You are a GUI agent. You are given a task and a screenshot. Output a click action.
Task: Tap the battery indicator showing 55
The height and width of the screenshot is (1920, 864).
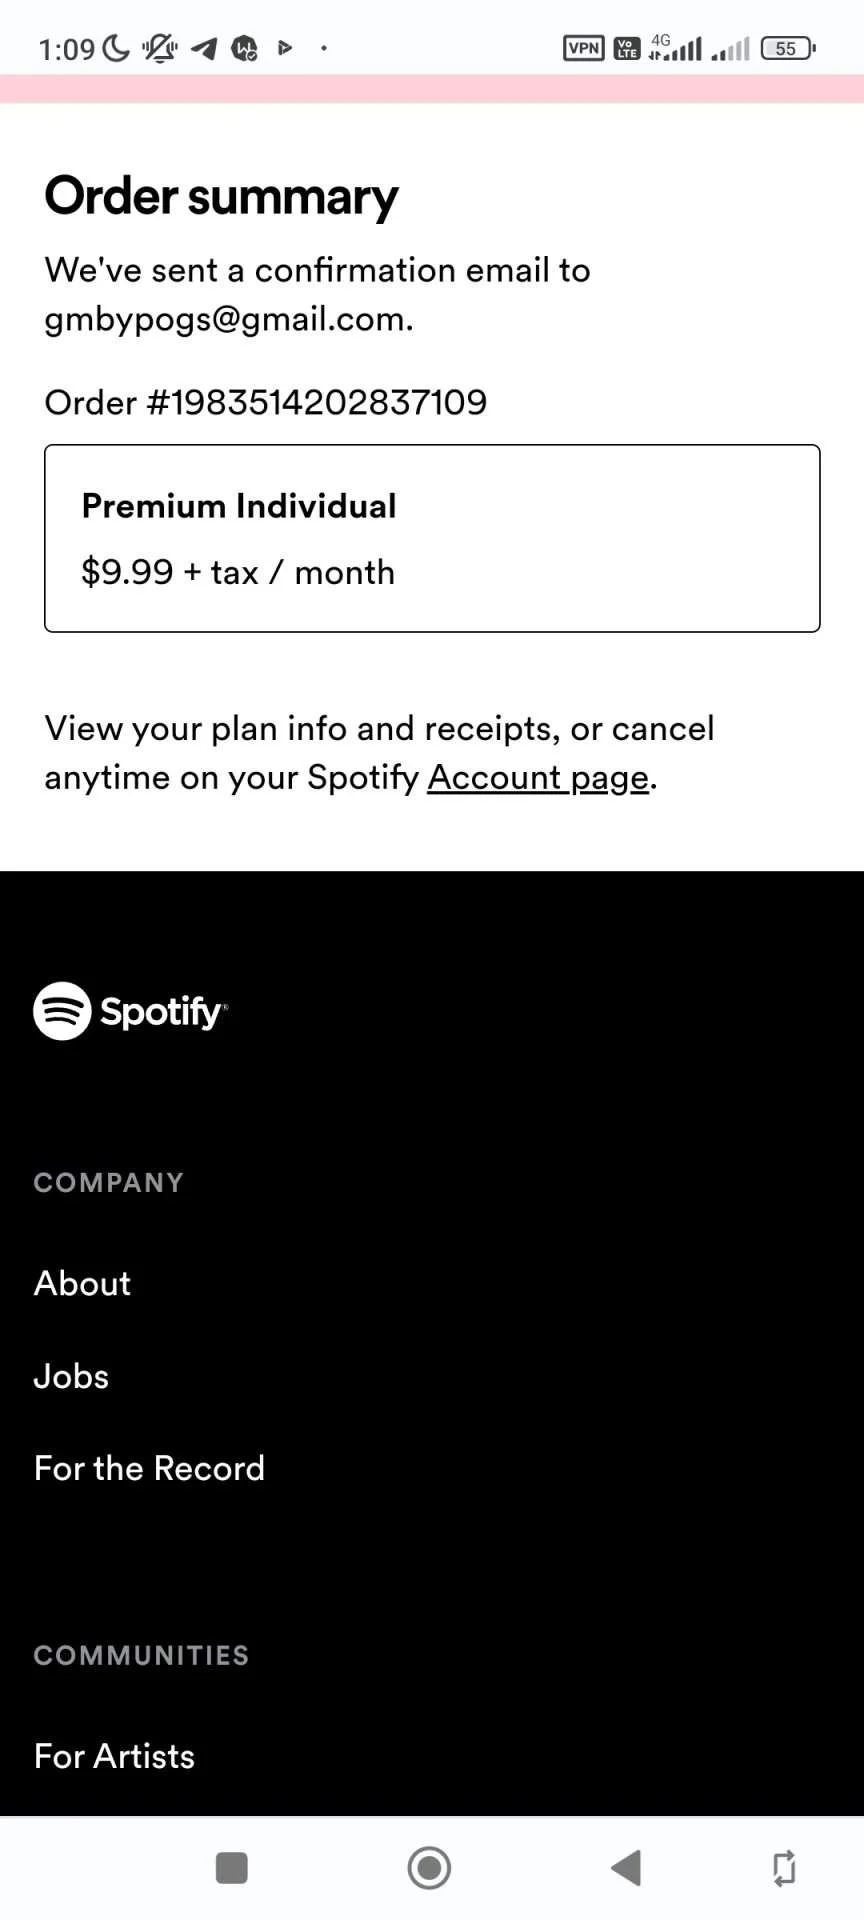788,48
